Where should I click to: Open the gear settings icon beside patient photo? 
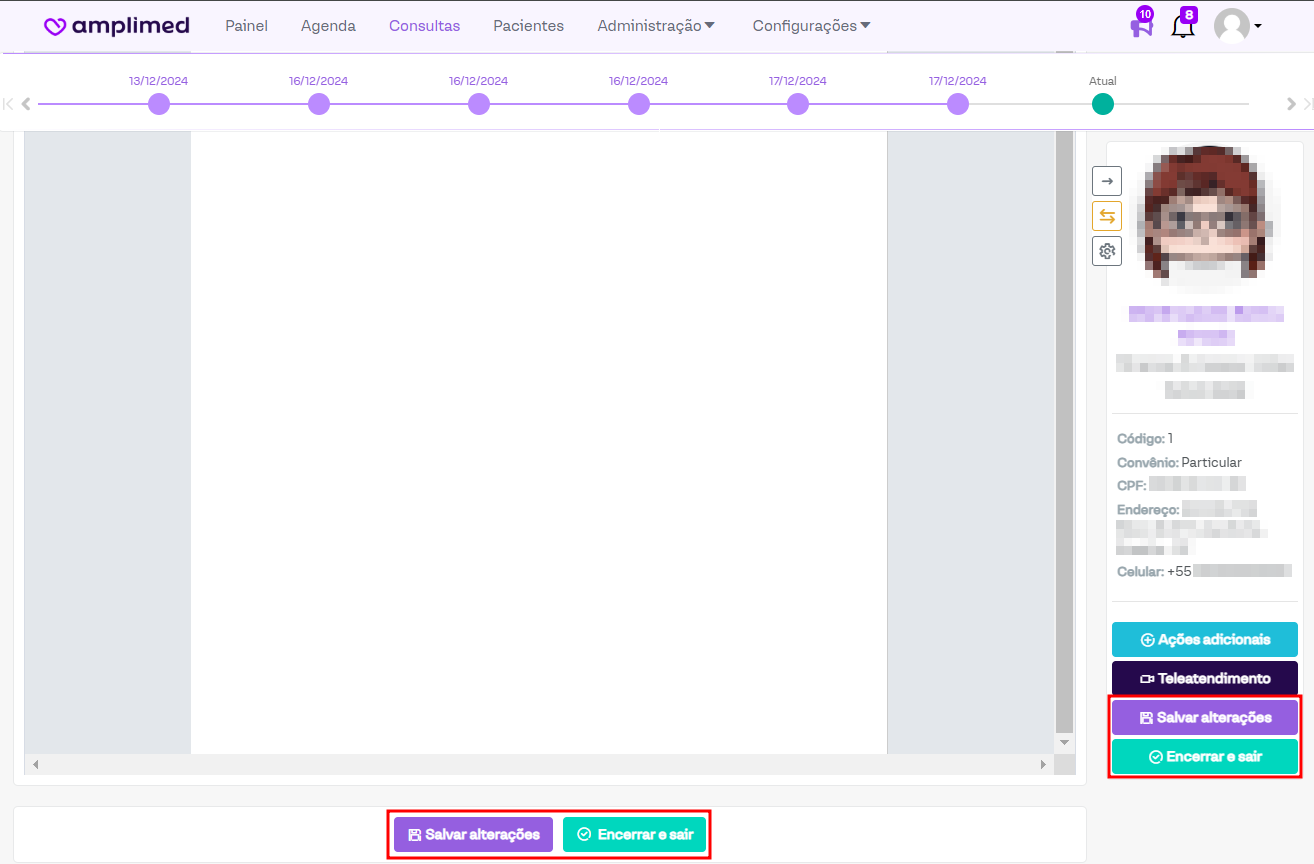tap(1107, 251)
